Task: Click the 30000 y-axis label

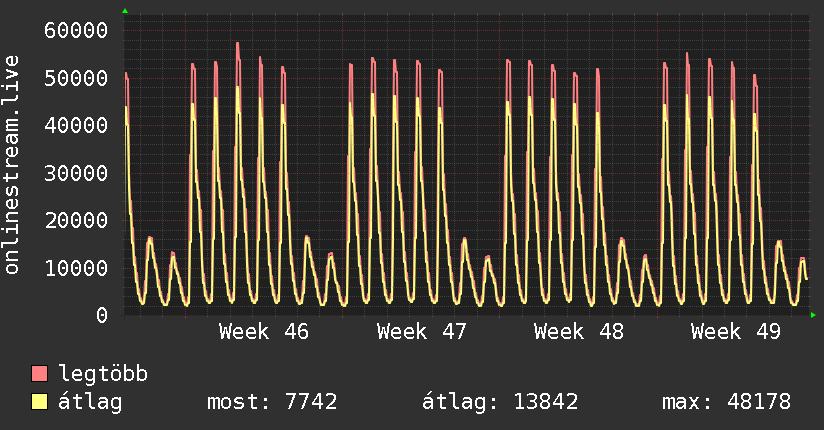Action: pyautogui.click(x=76, y=173)
